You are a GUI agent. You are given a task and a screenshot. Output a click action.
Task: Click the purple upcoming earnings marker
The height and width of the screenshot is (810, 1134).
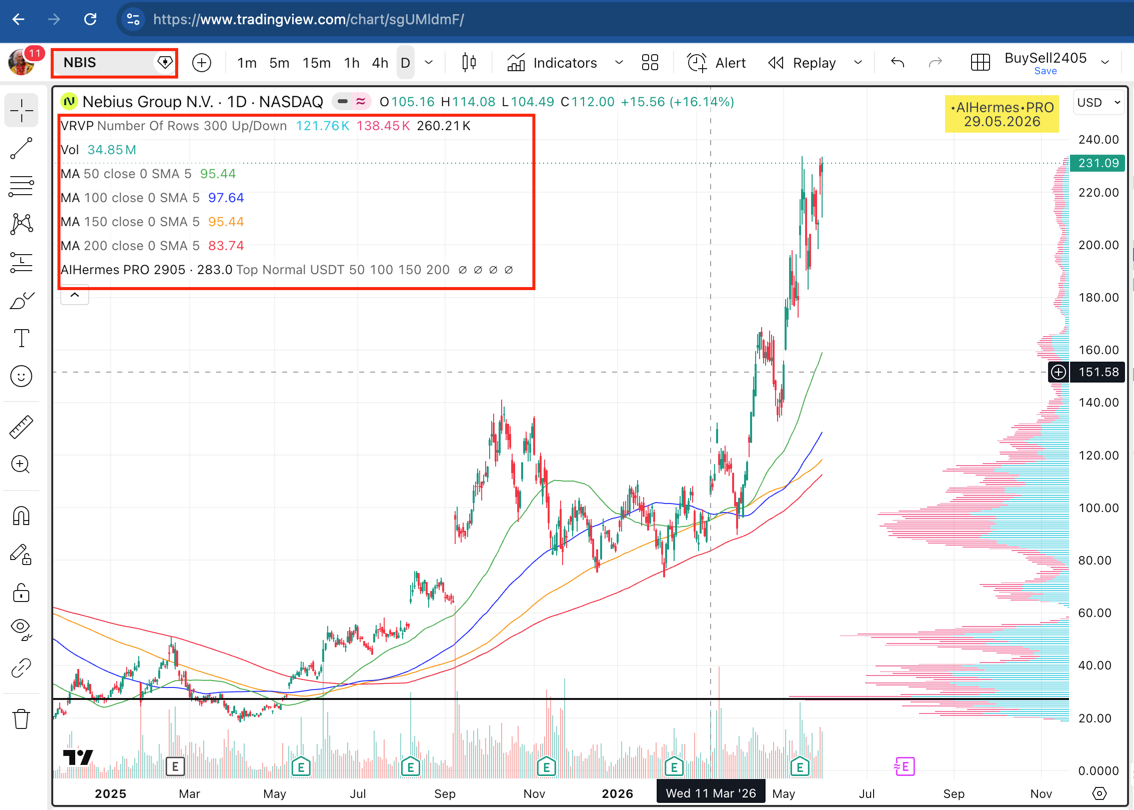(x=905, y=766)
